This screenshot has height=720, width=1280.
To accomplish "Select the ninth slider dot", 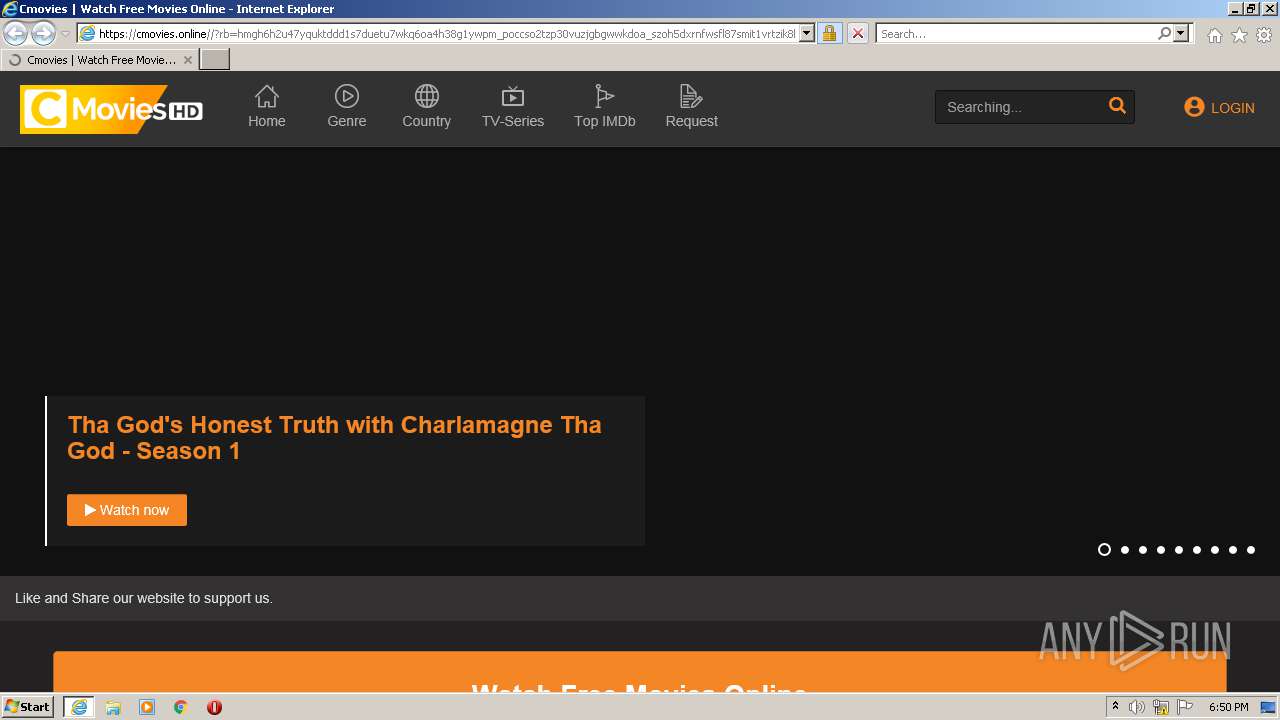I will click(1251, 550).
